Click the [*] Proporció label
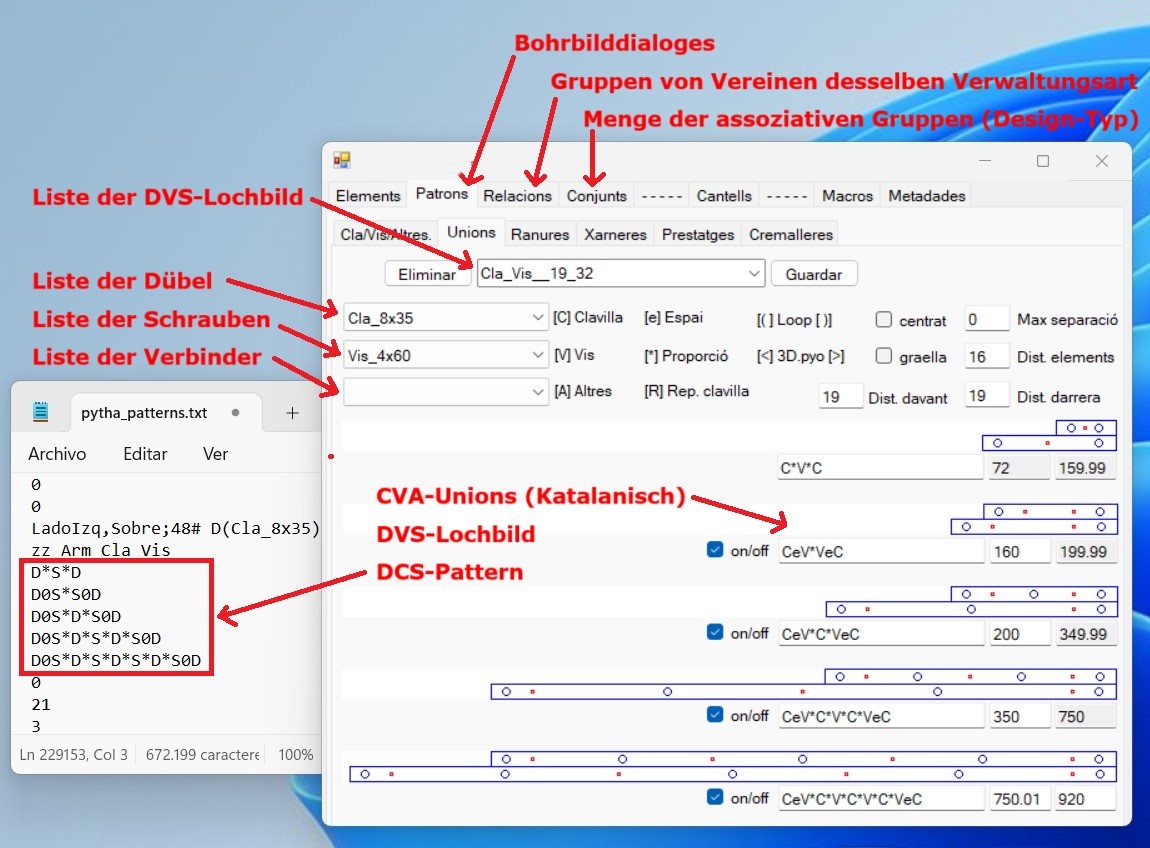 pyautogui.click(x=686, y=356)
